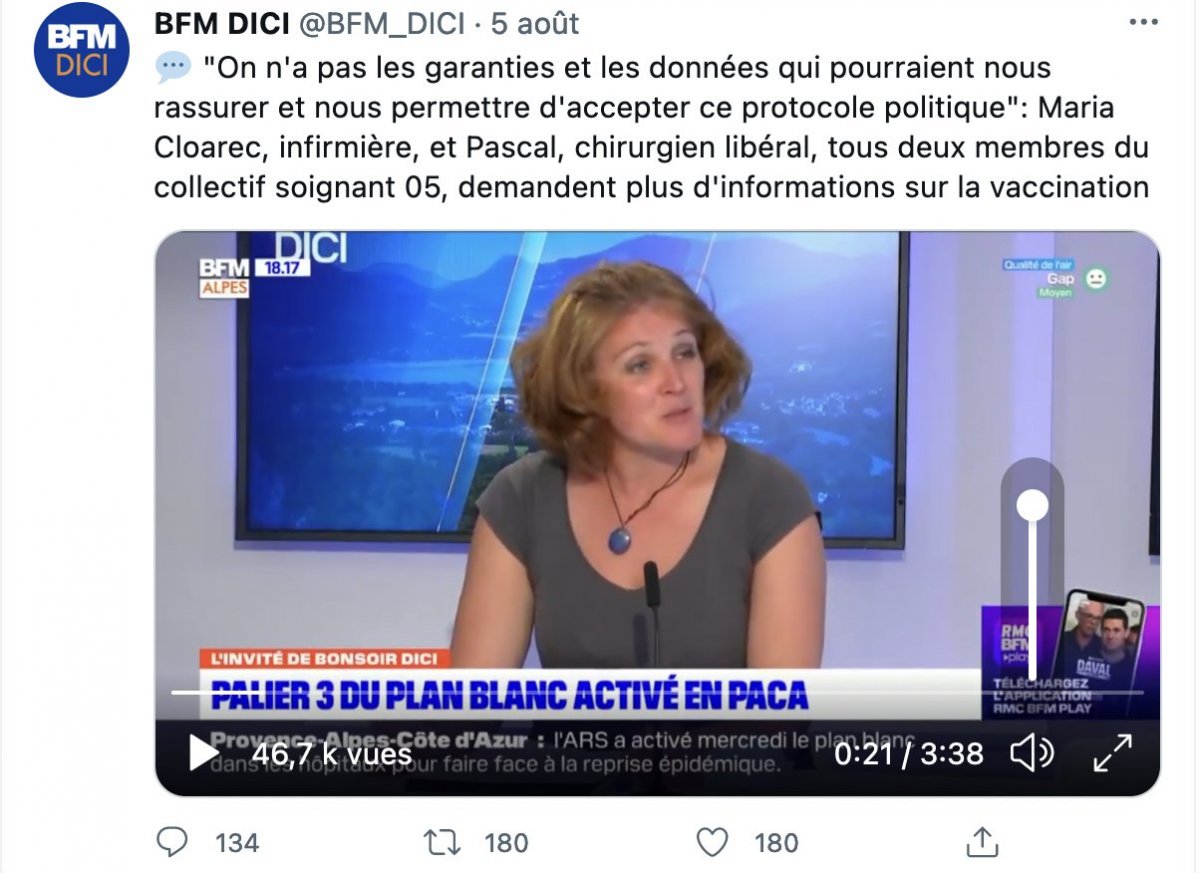Like the tweet with the heart icon

pos(712,842)
